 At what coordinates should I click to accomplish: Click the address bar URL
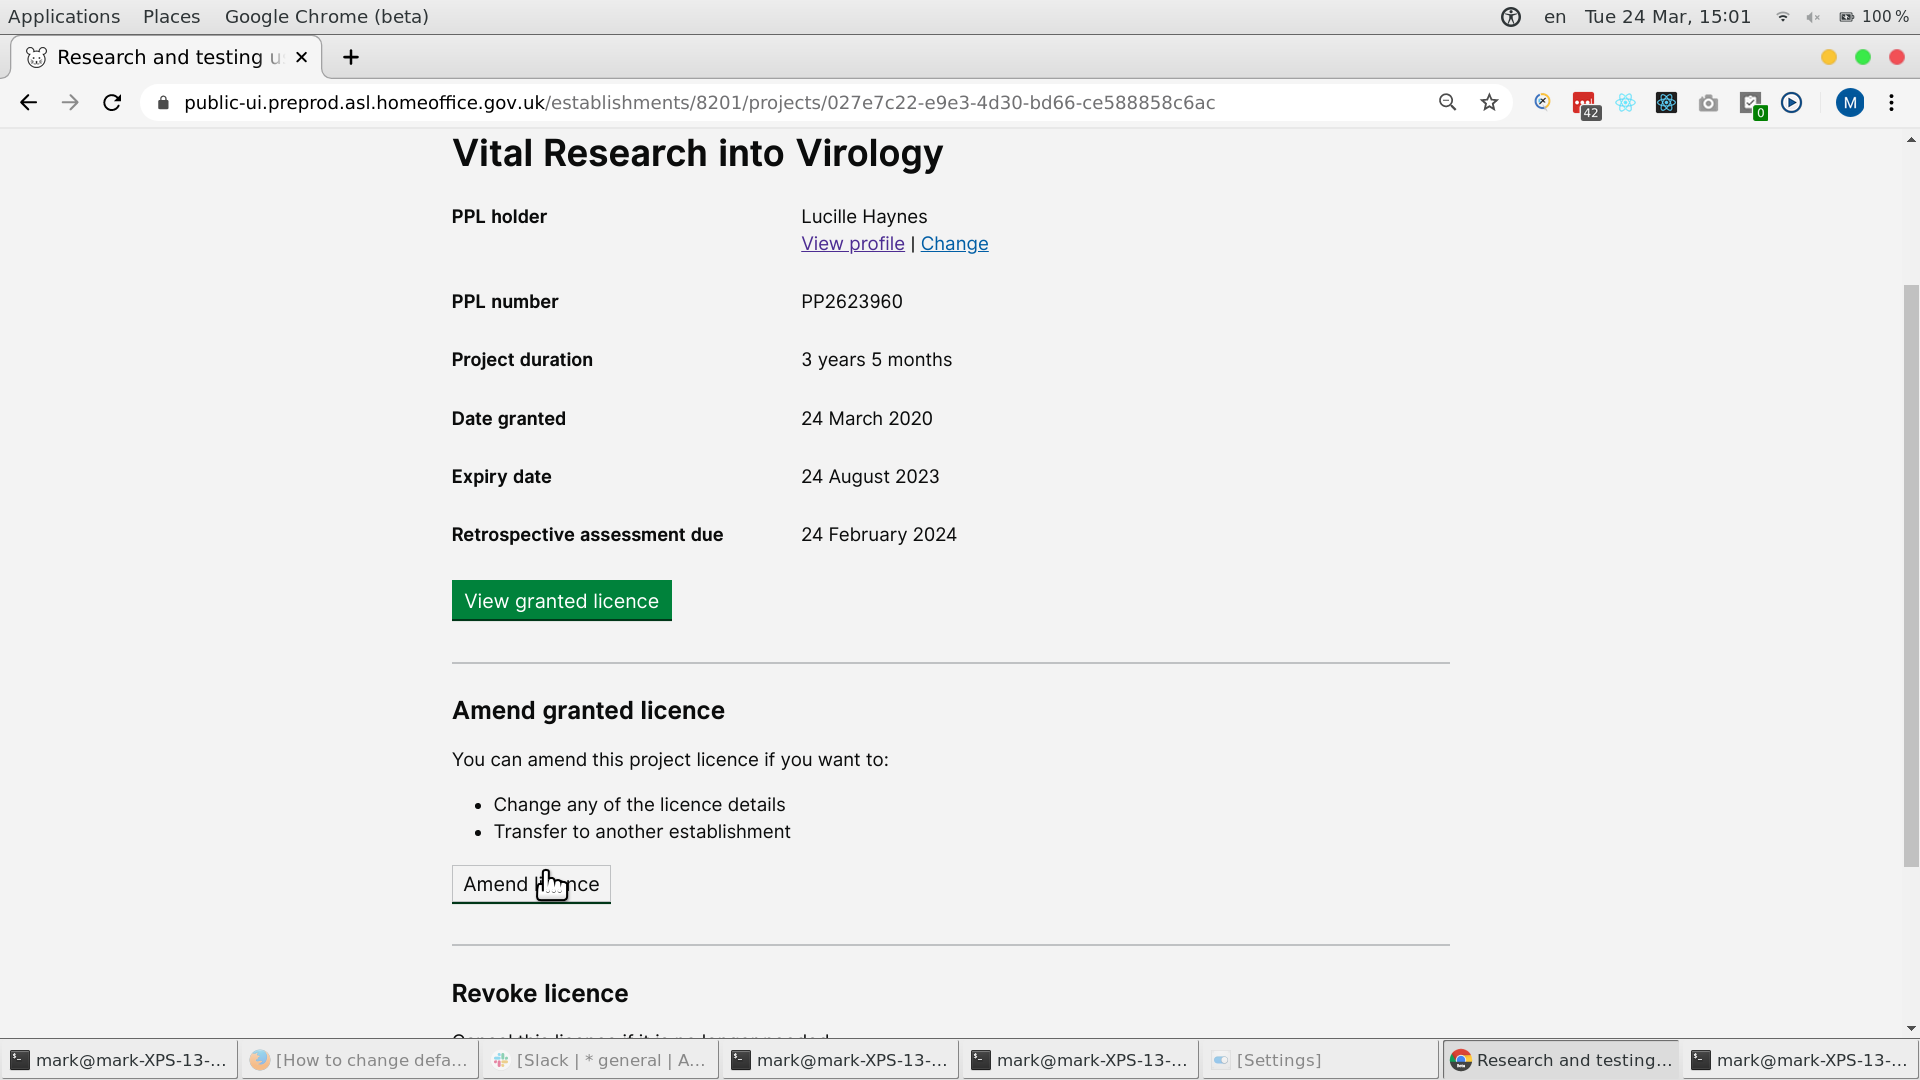pyautogui.click(x=699, y=103)
